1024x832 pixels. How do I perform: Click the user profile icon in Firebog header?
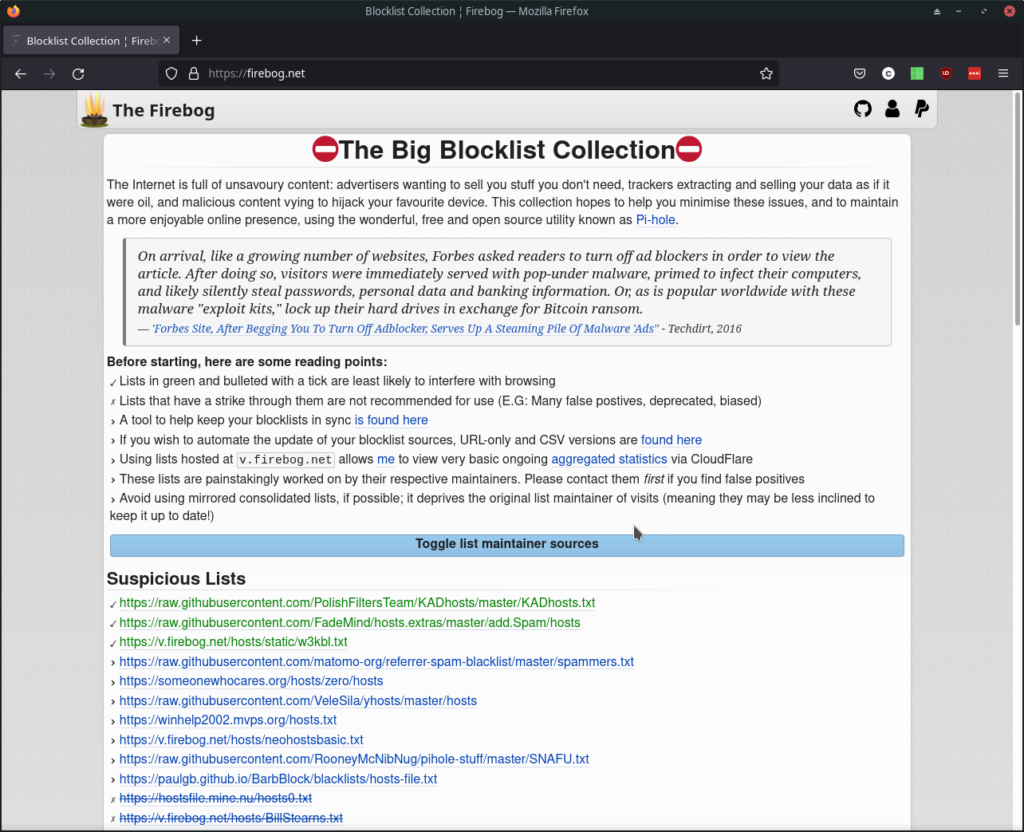coord(892,109)
